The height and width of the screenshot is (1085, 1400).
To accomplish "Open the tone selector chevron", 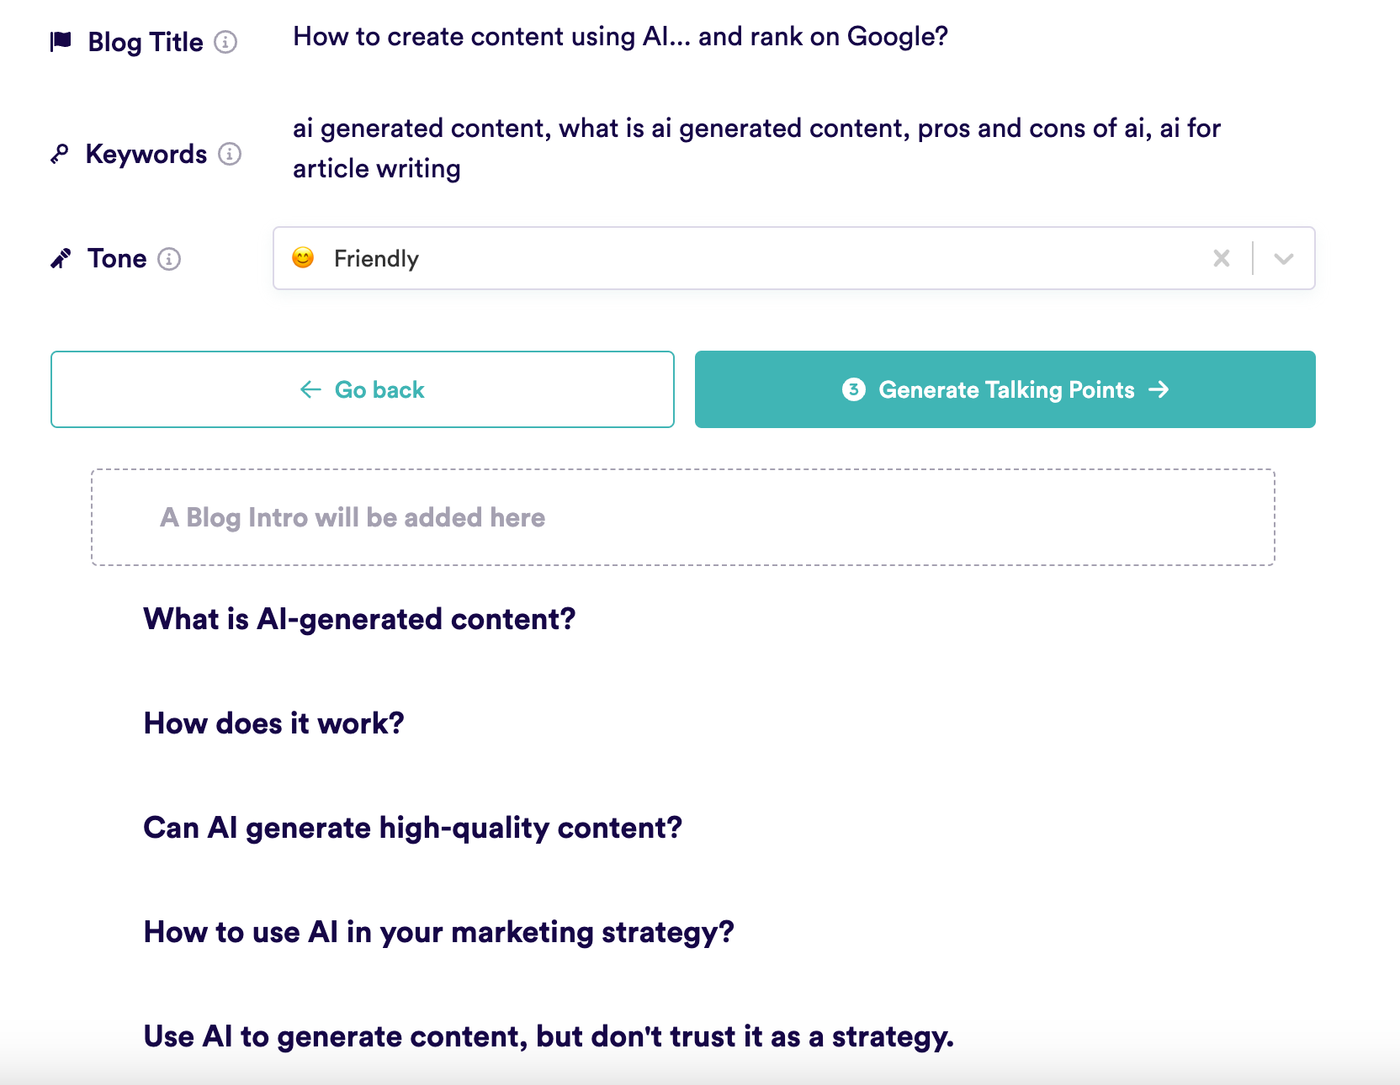I will (x=1283, y=258).
